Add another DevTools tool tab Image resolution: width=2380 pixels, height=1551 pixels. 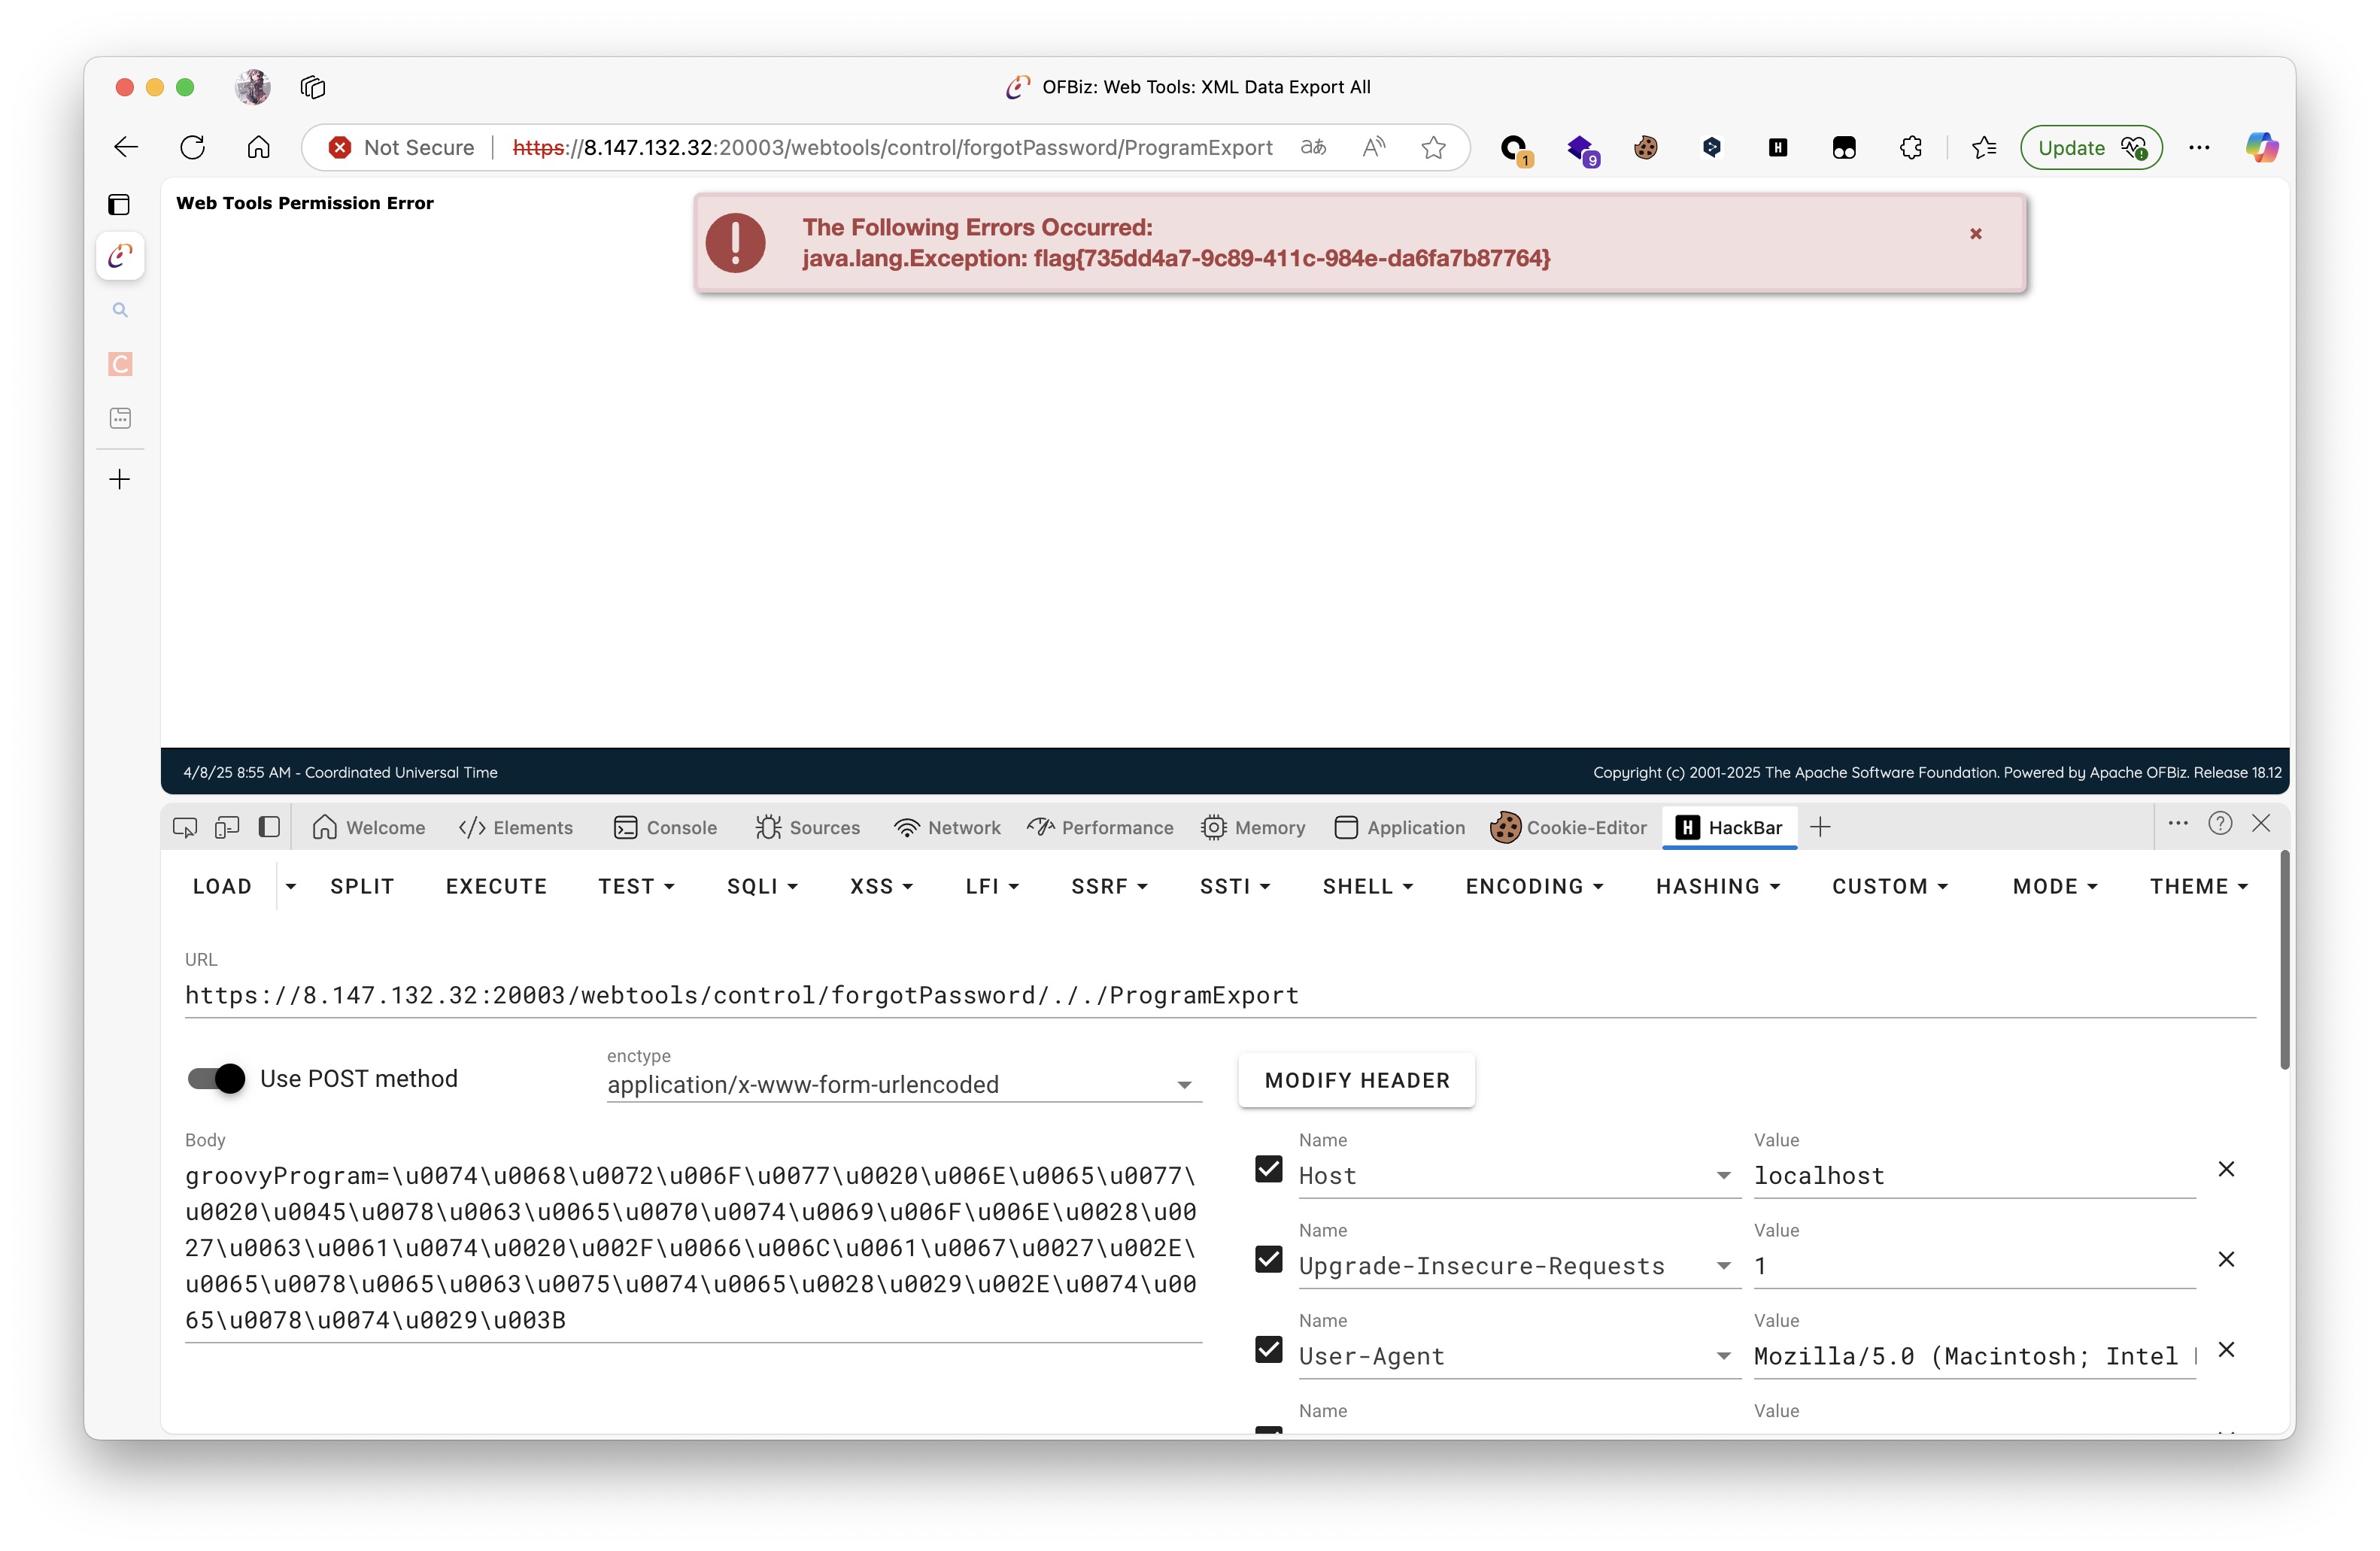coord(1821,827)
